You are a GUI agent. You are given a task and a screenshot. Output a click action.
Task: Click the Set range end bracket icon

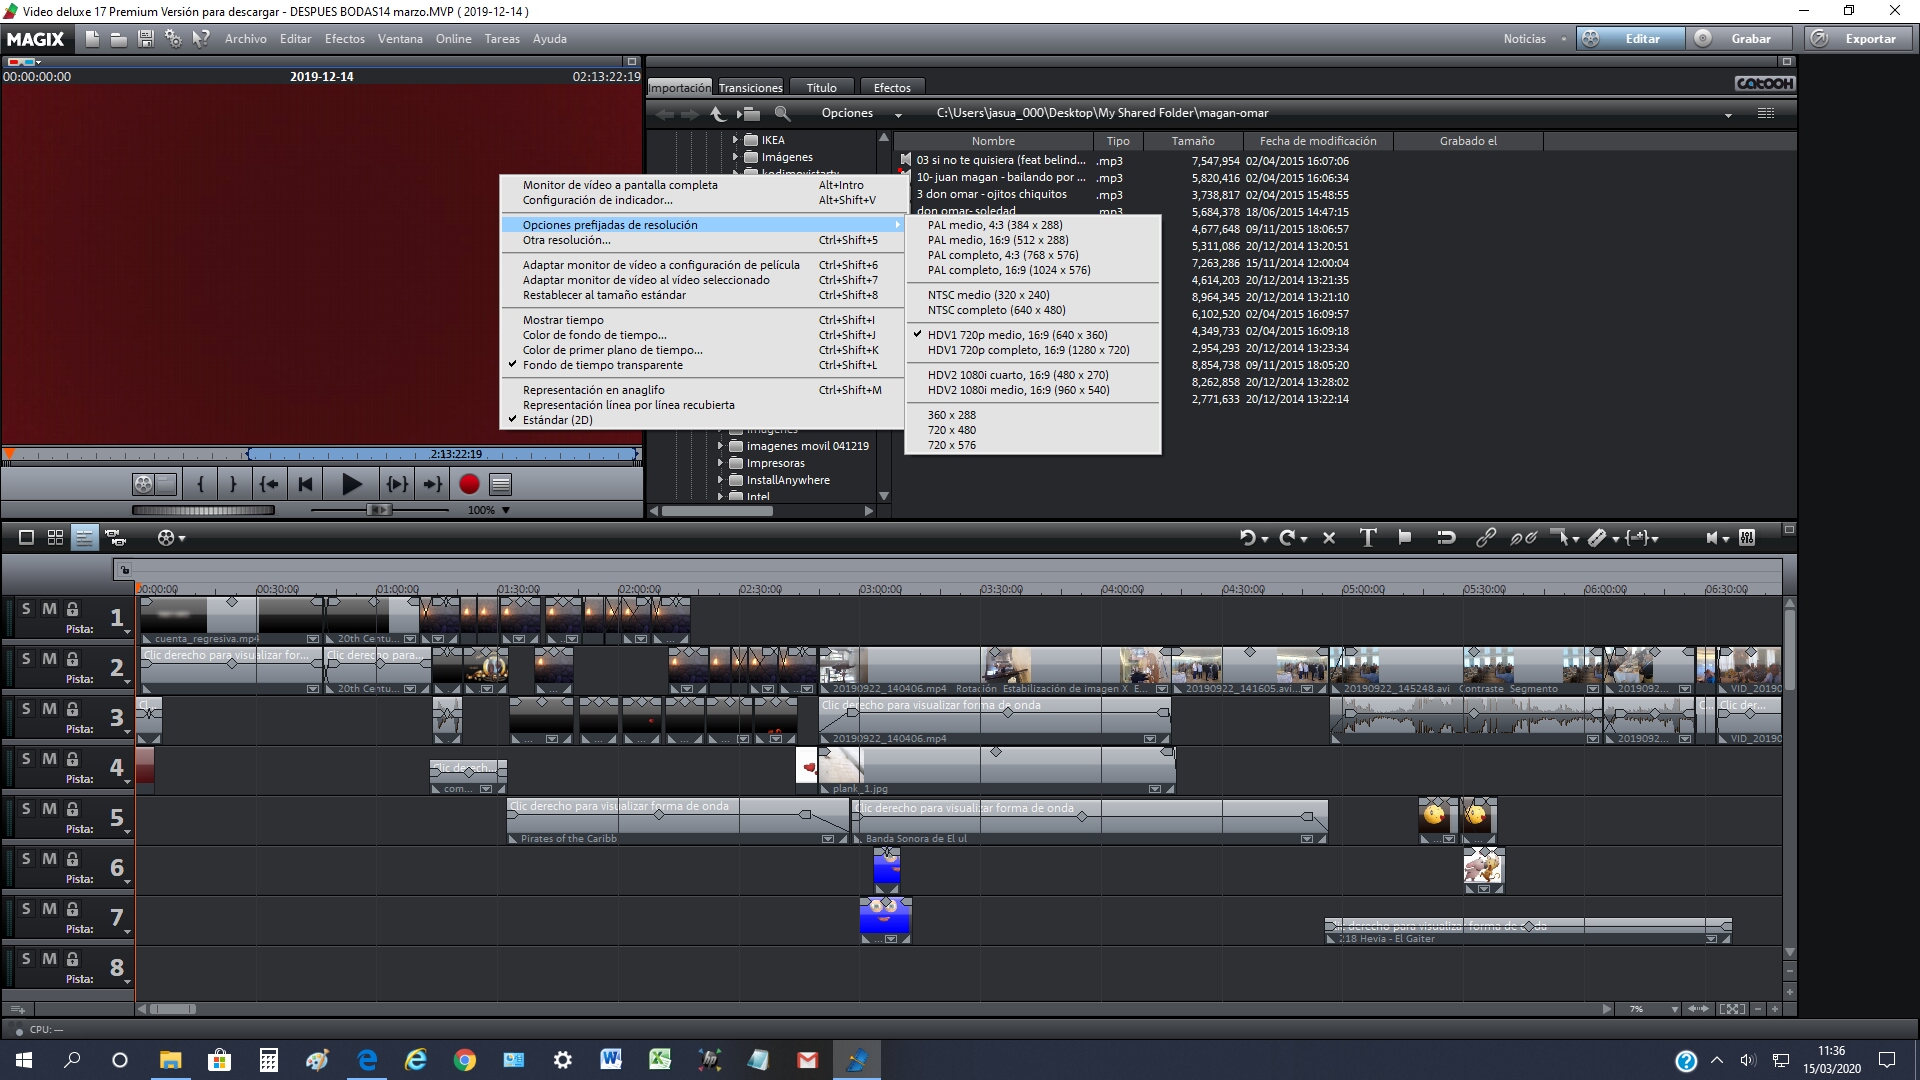[233, 484]
